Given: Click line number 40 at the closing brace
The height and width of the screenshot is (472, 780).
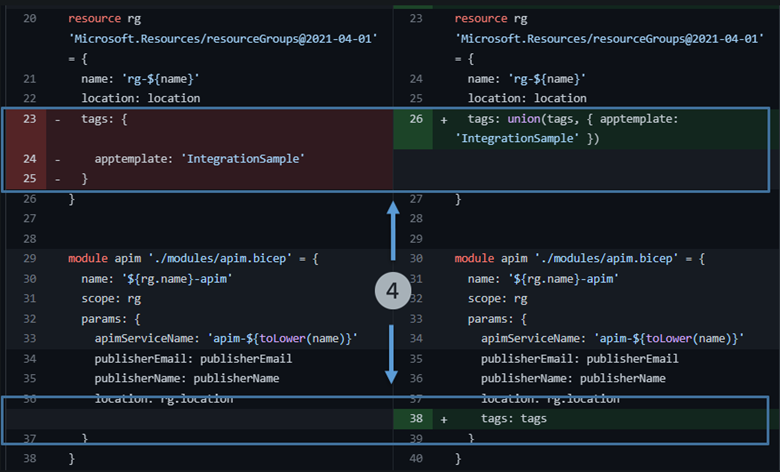Looking at the screenshot, I should click(416, 458).
